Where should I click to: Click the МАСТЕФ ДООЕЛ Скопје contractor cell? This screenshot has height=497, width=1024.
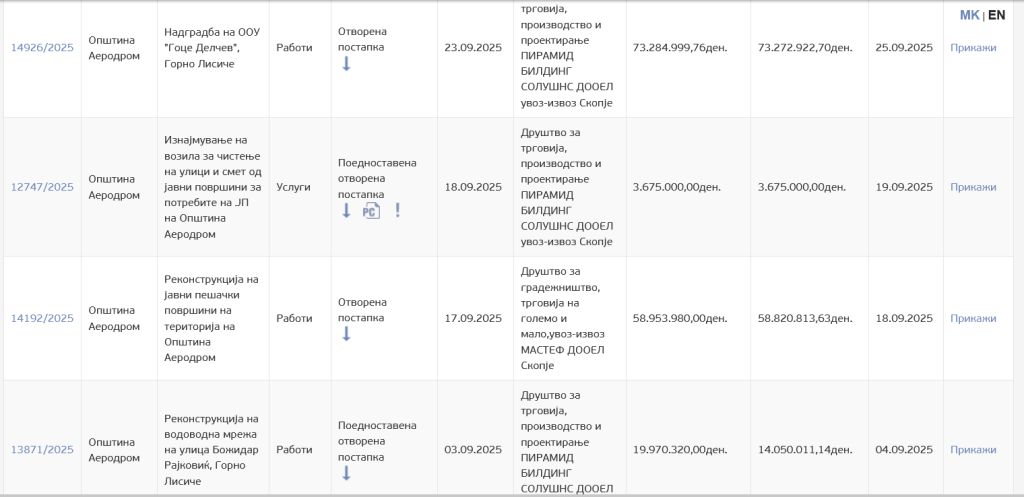click(x=568, y=318)
